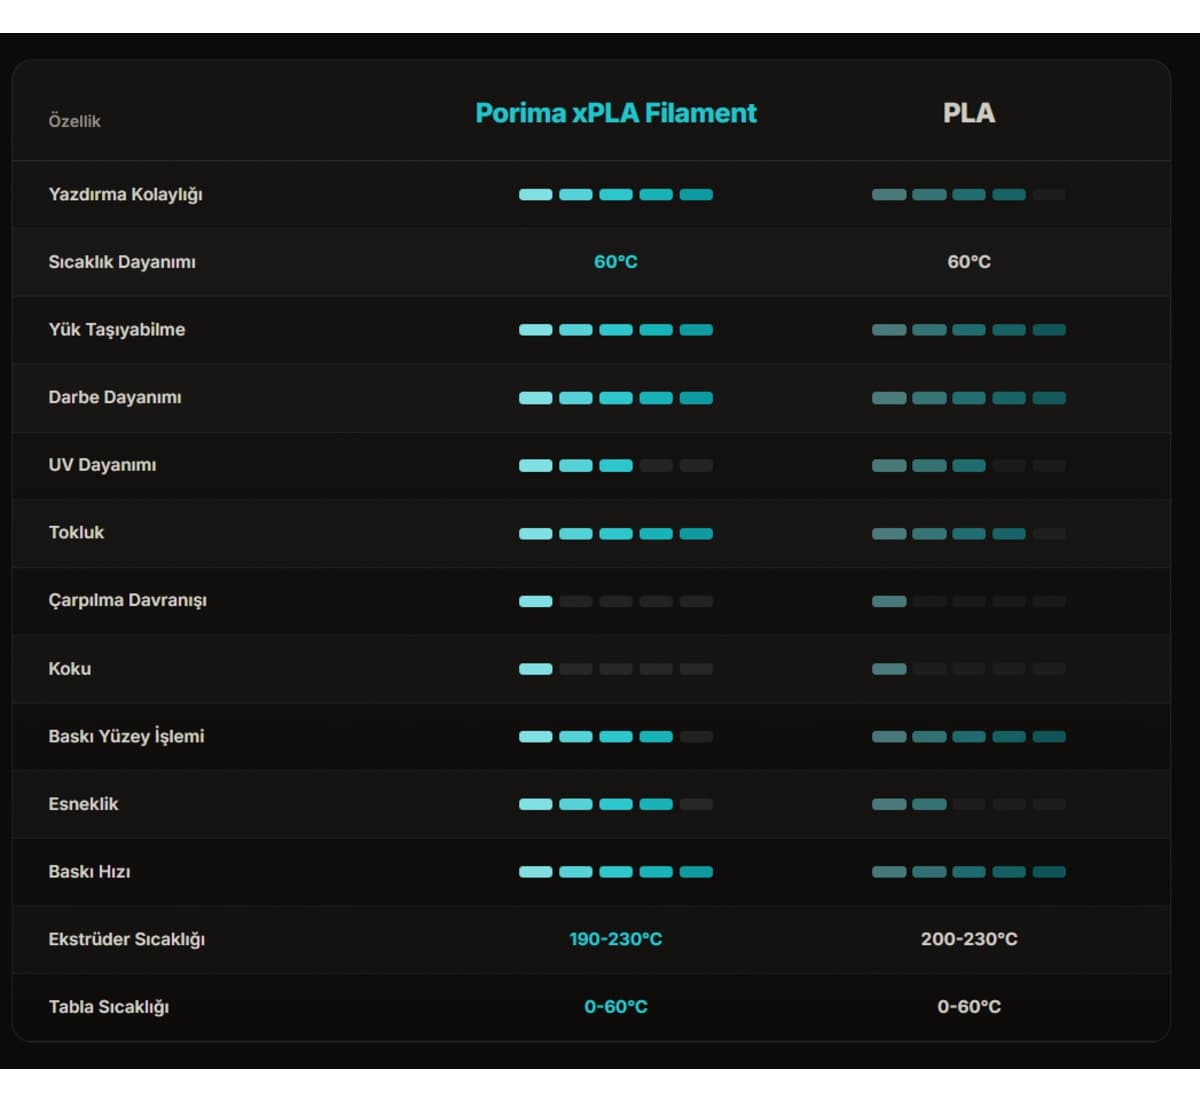Click the xPLA rating bar for Yazdırma Kolaylığı
This screenshot has width=1200, height=1102.
tap(616, 194)
